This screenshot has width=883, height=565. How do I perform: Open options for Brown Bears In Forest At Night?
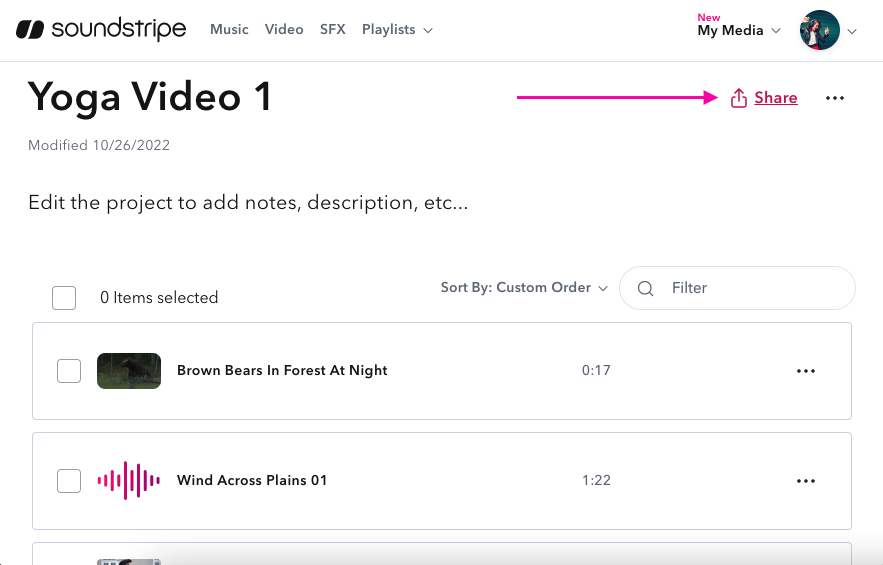806,371
